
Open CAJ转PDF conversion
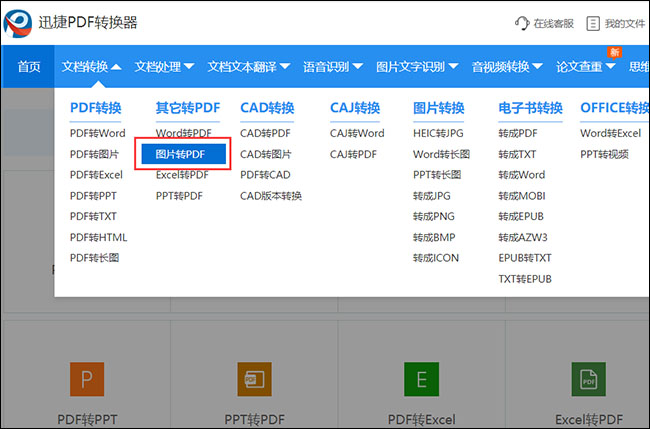(x=353, y=154)
